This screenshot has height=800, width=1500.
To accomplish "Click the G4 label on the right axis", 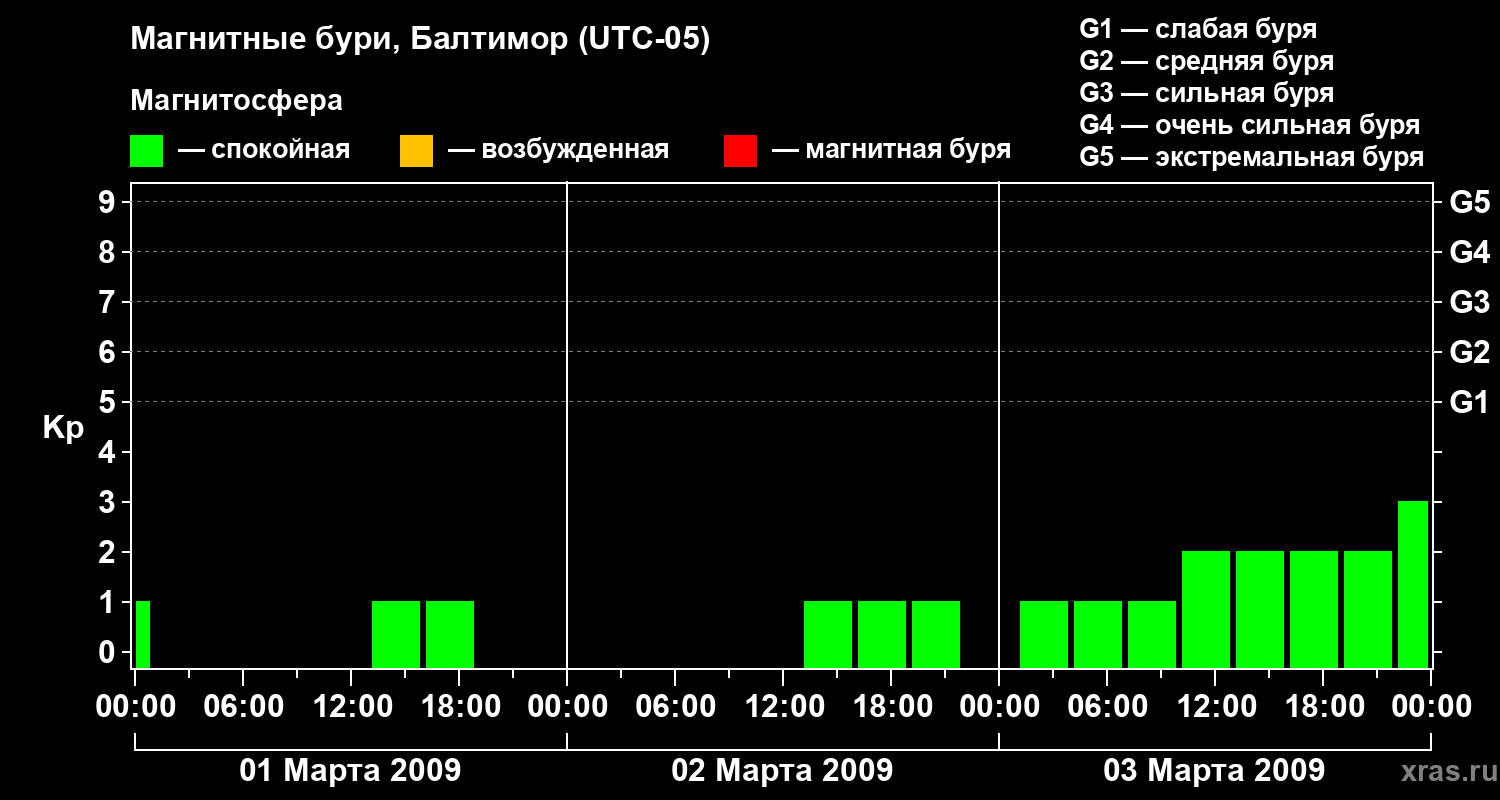I will (1469, 252).
